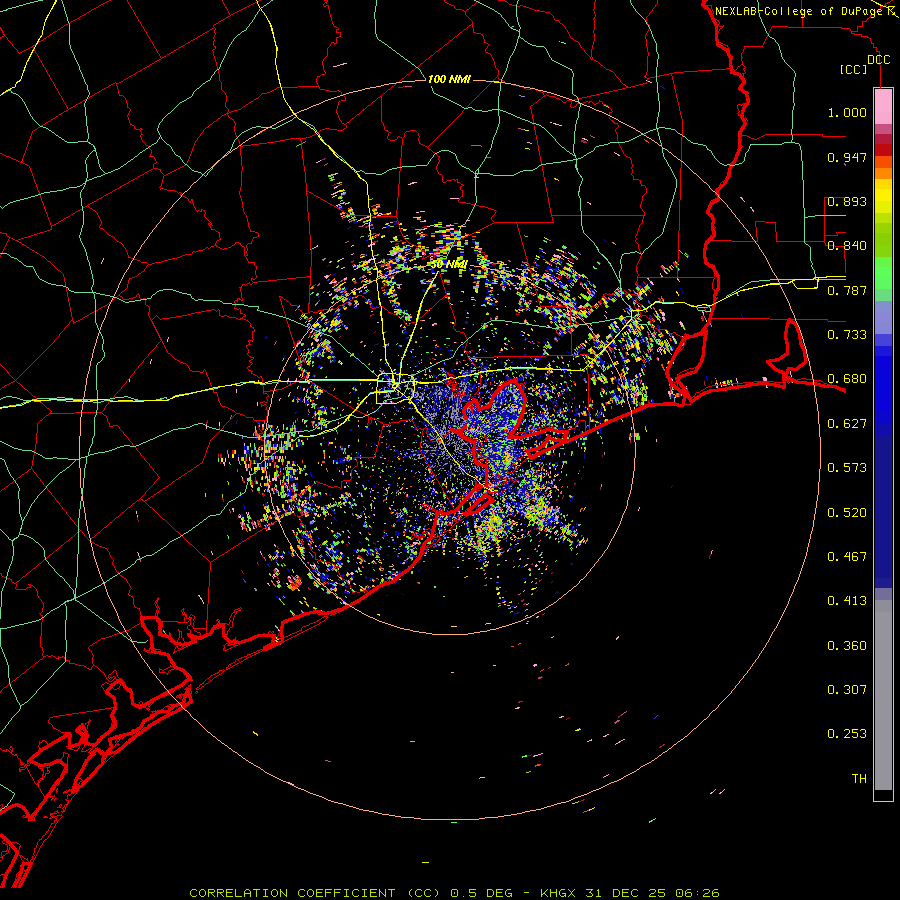Click the 100 NMI range ring label
Image resolution: width=900 pixels, height=900 pixels.
pyautogui.click(x=449, y=79)
